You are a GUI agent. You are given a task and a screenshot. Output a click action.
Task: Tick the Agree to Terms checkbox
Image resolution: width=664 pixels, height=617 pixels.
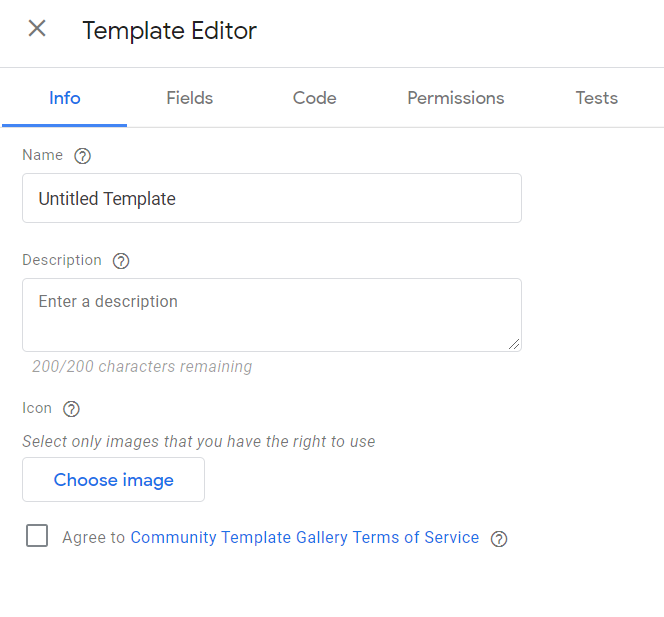tap(37, 537)
